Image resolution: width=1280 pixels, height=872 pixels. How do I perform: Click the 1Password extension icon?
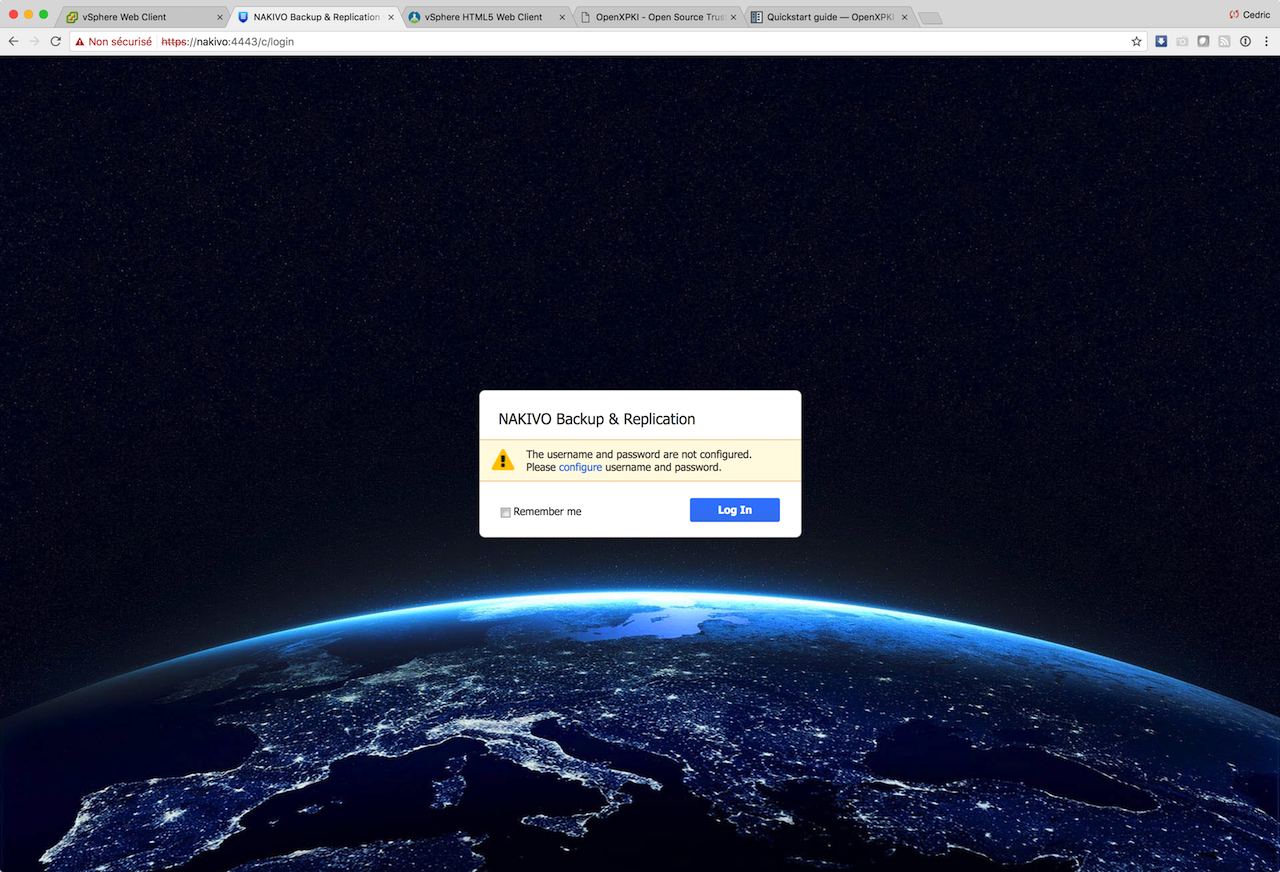tap(1245, 42)
